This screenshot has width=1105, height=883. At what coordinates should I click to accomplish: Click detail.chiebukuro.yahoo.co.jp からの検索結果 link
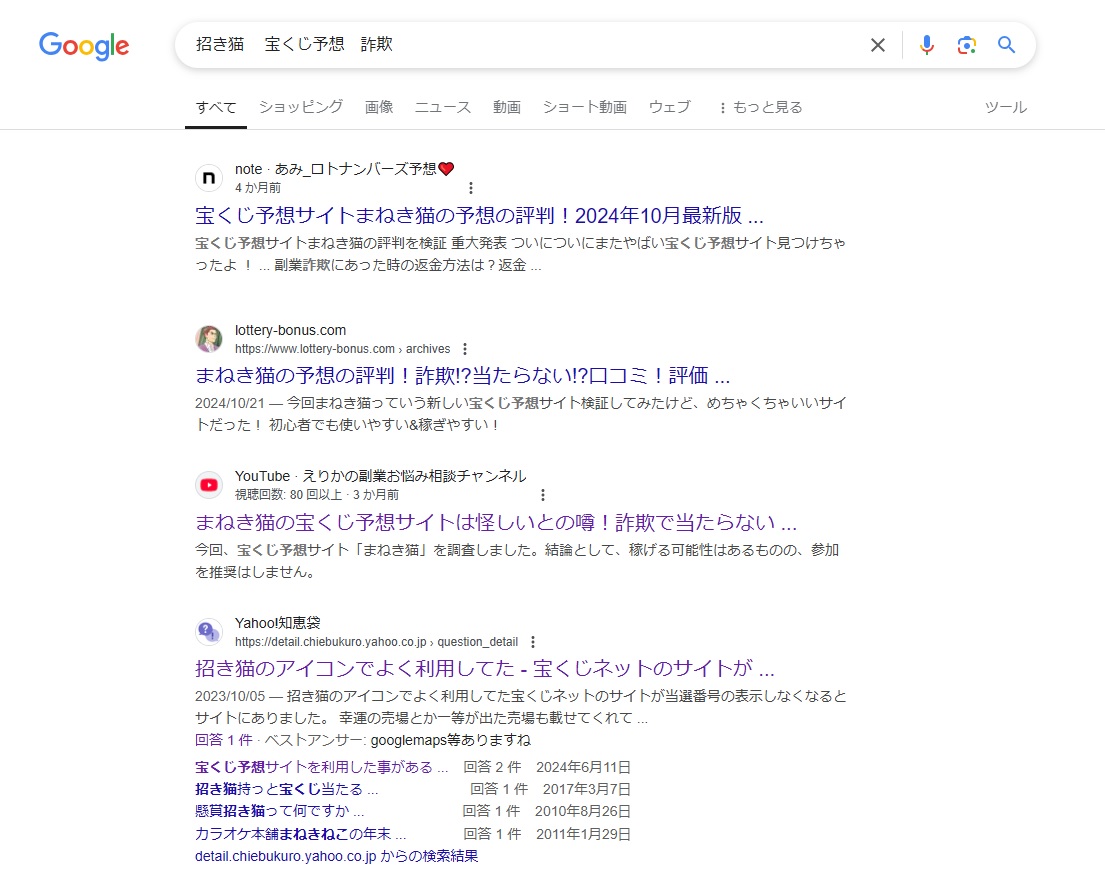coord(337,856)
